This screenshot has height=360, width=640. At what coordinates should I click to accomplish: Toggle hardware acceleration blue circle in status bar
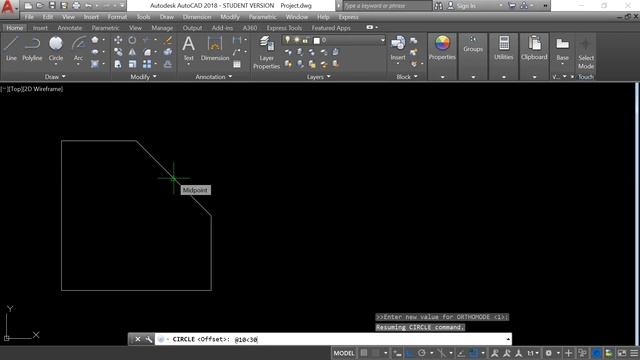[x=596, y=353]
